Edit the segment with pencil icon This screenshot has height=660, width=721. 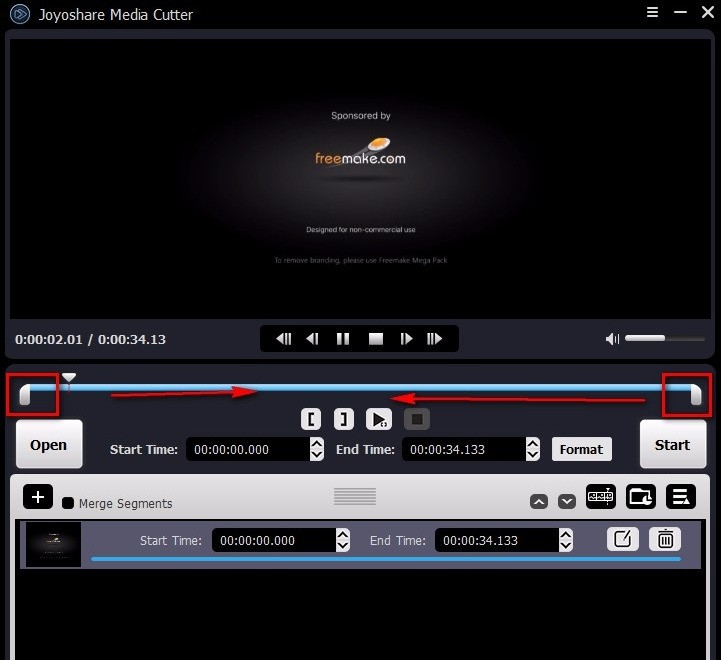(623, 539)
